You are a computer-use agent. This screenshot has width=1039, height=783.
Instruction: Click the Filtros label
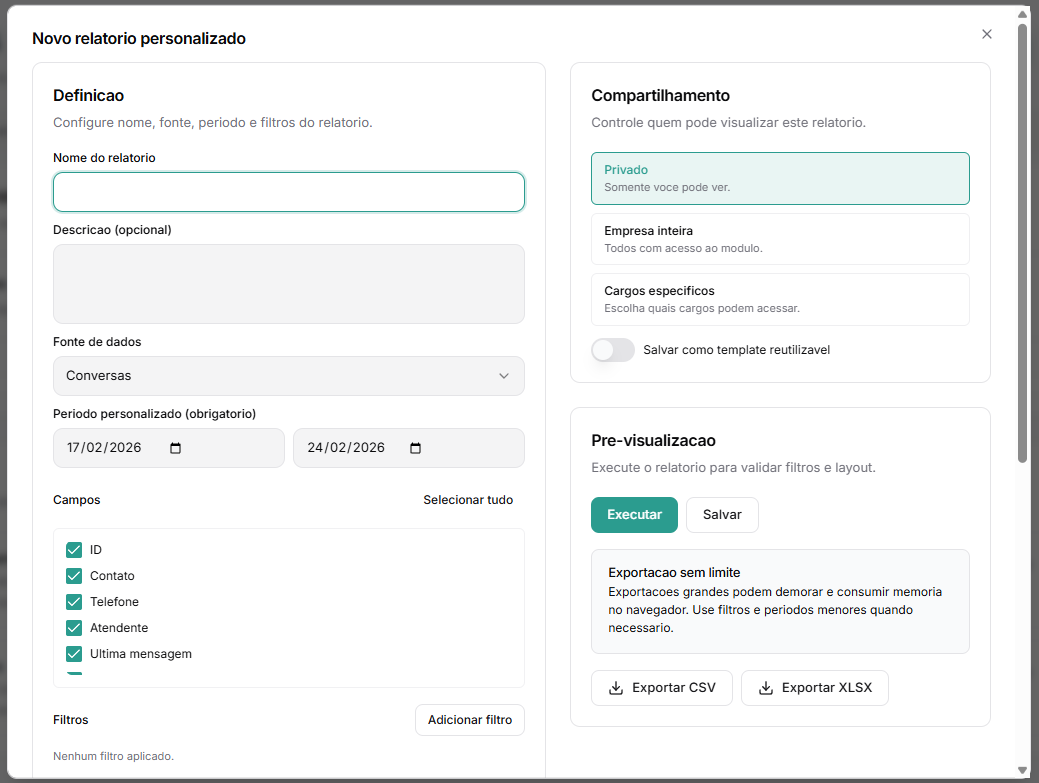click(x=70, y=719)
